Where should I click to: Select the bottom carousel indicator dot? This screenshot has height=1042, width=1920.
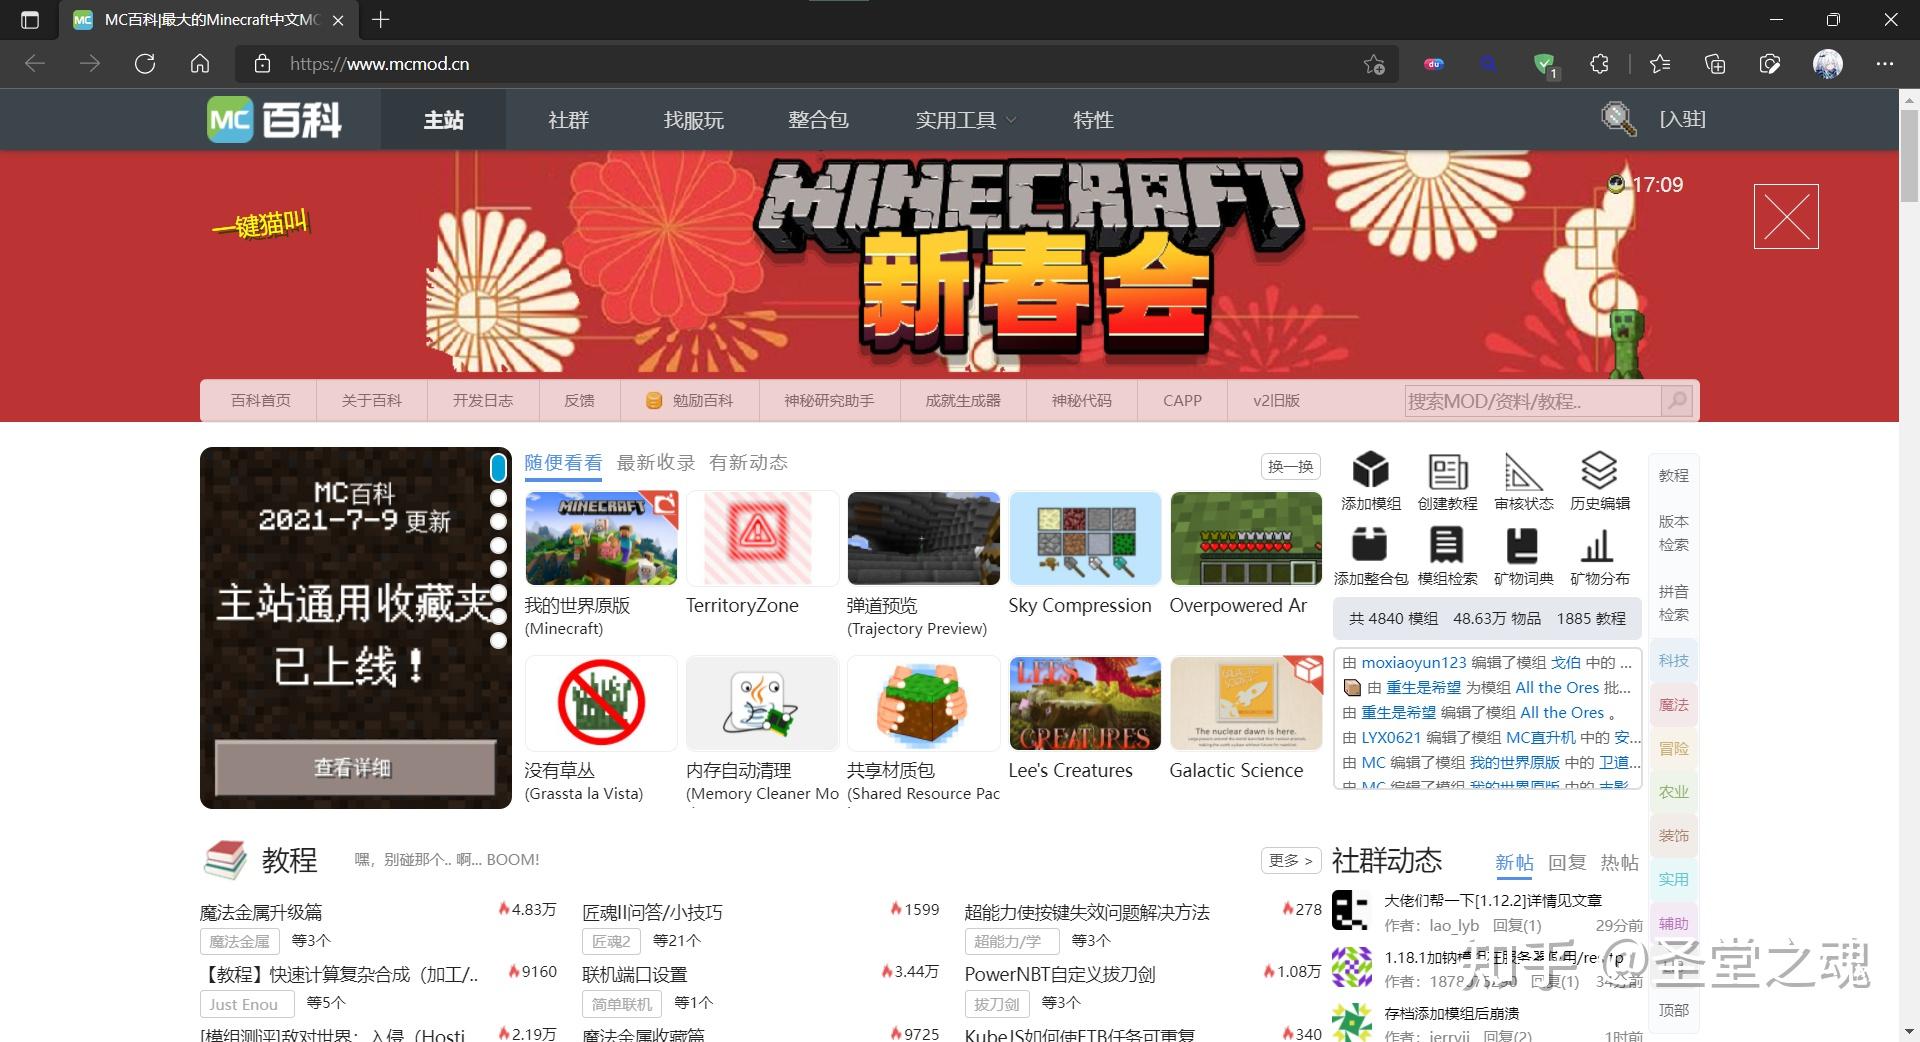coord(498,640)
